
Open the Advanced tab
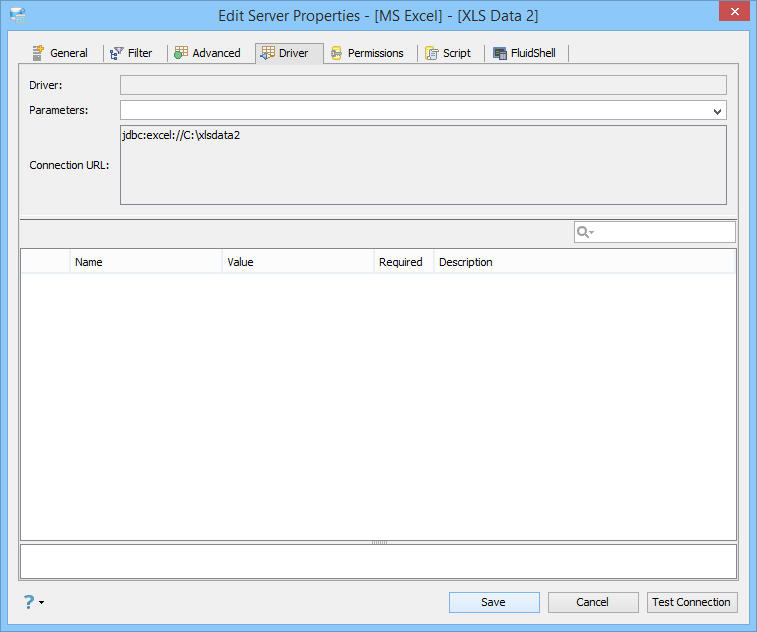[208, 53]
